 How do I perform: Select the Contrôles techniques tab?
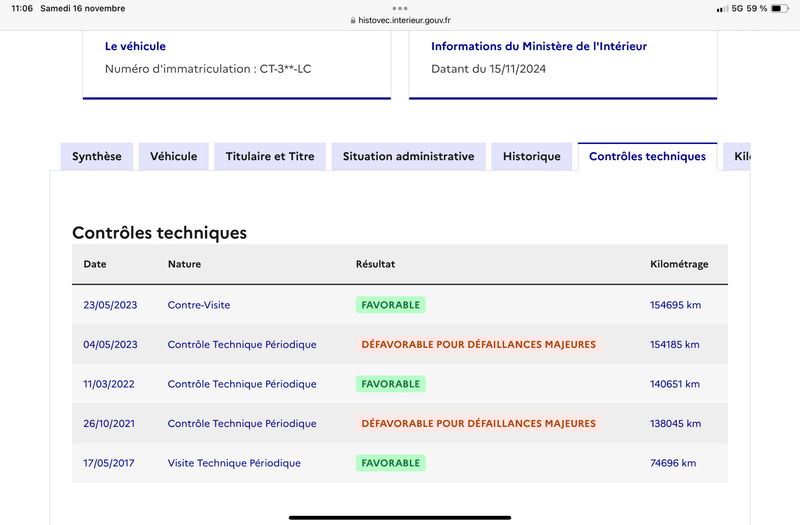(x=647, y=156)
